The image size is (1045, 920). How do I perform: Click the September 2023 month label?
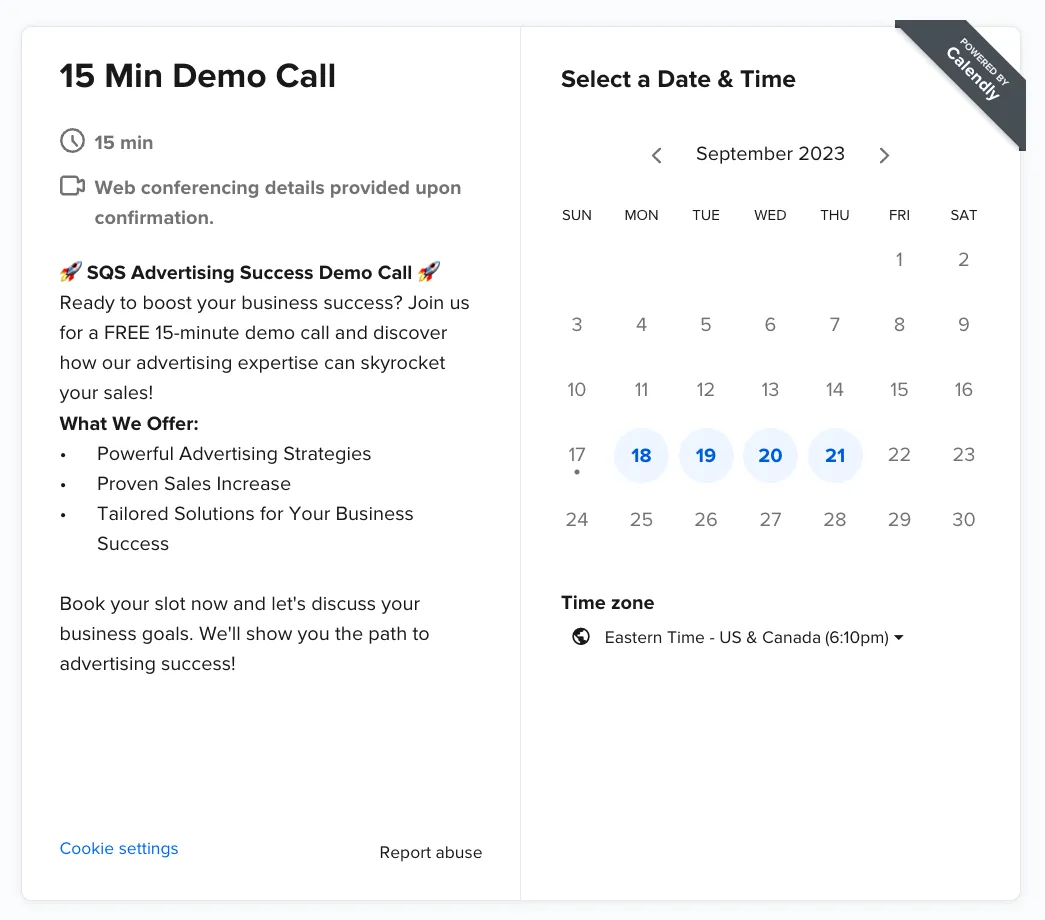[770, 154]
